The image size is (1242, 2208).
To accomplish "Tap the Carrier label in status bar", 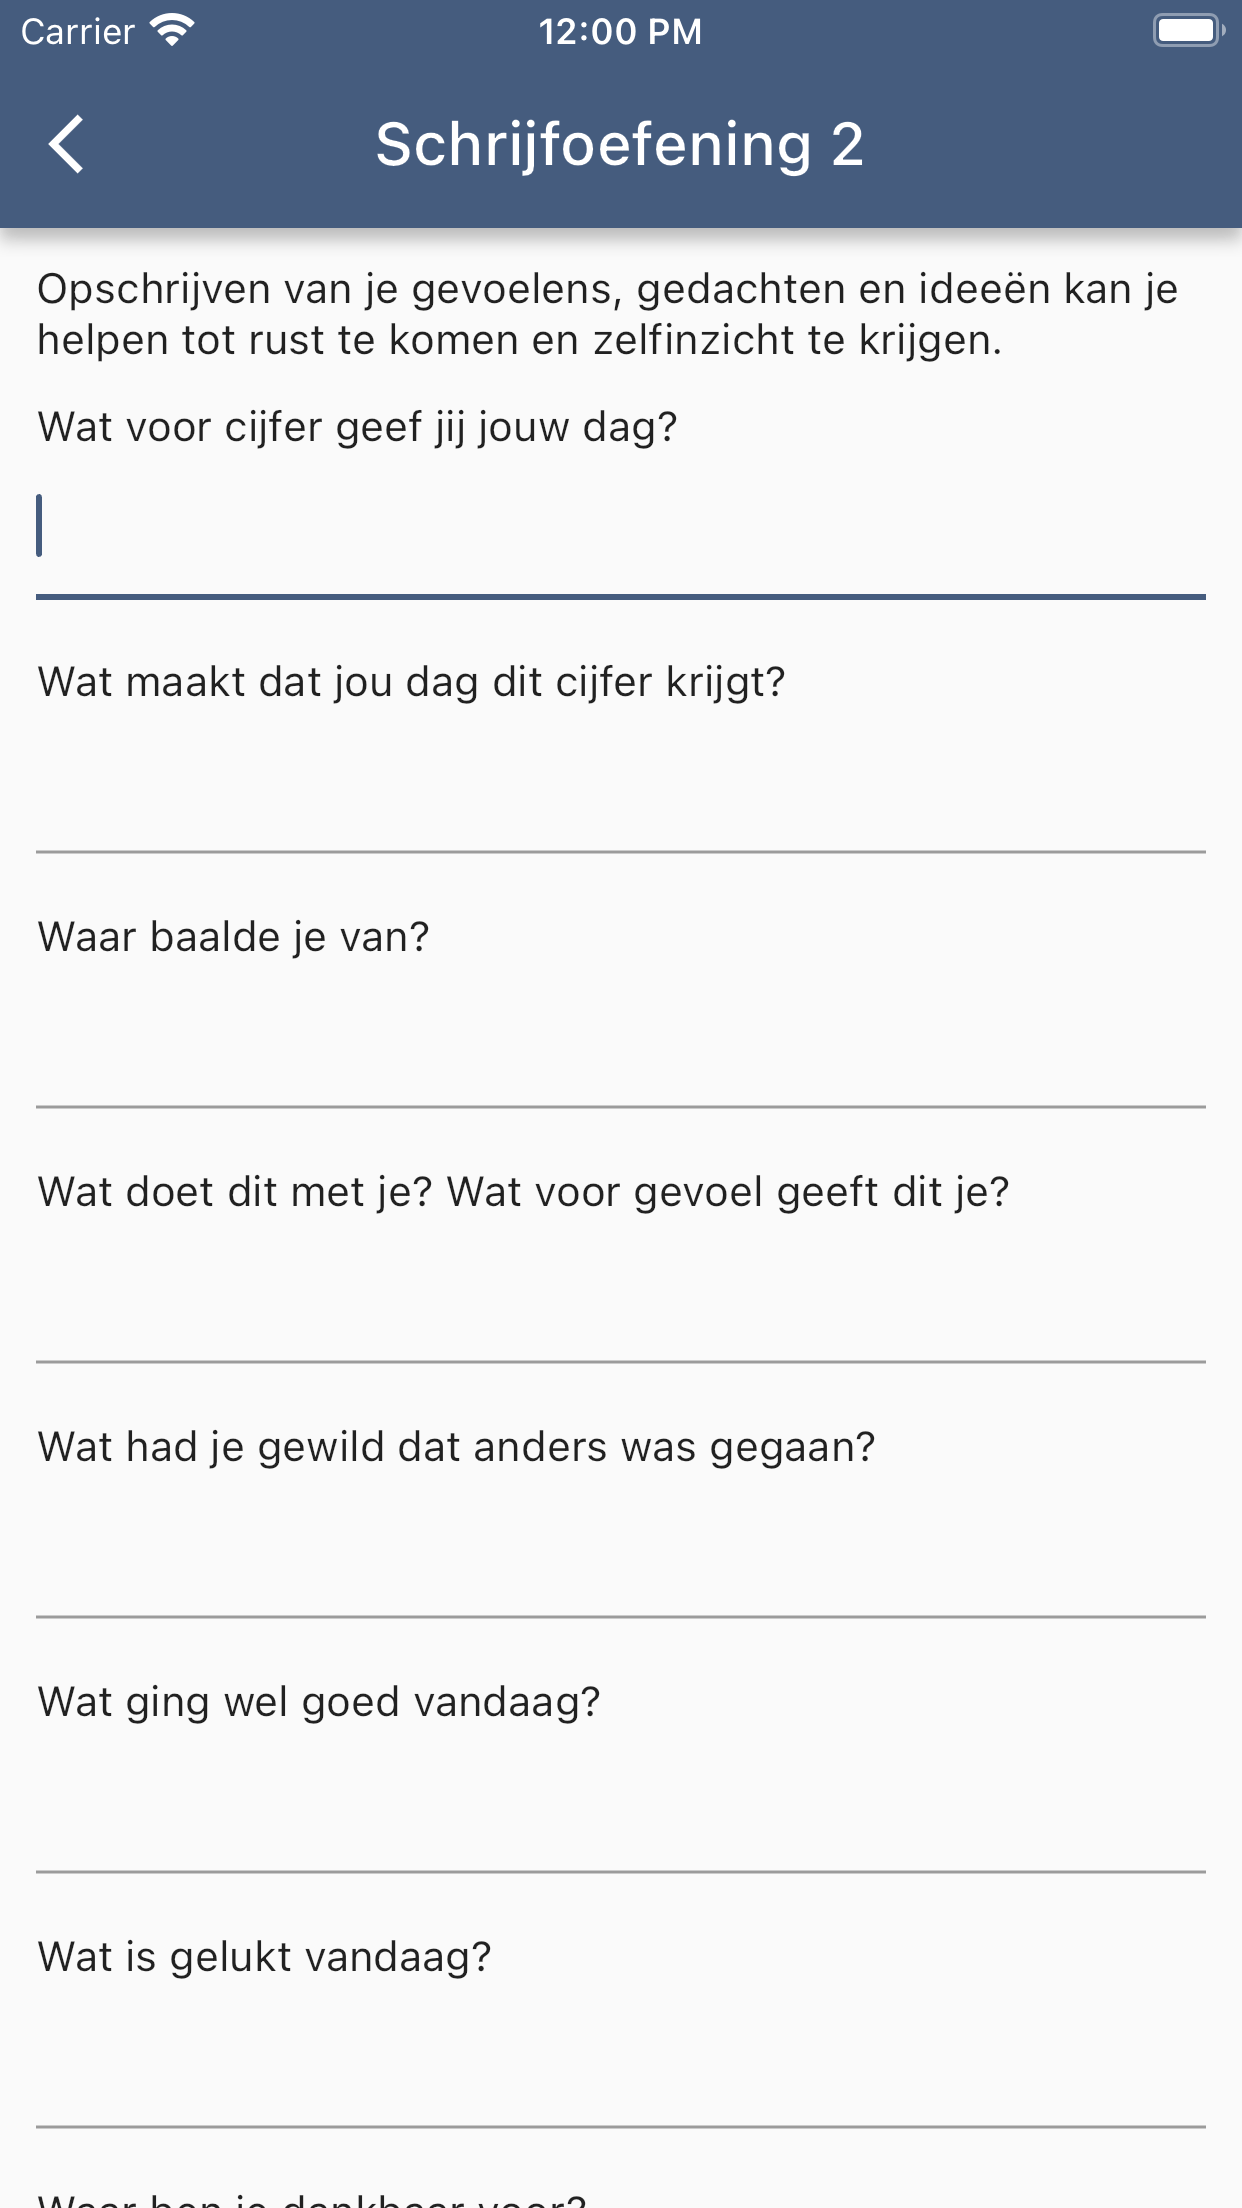I will [x=78, y=32].
